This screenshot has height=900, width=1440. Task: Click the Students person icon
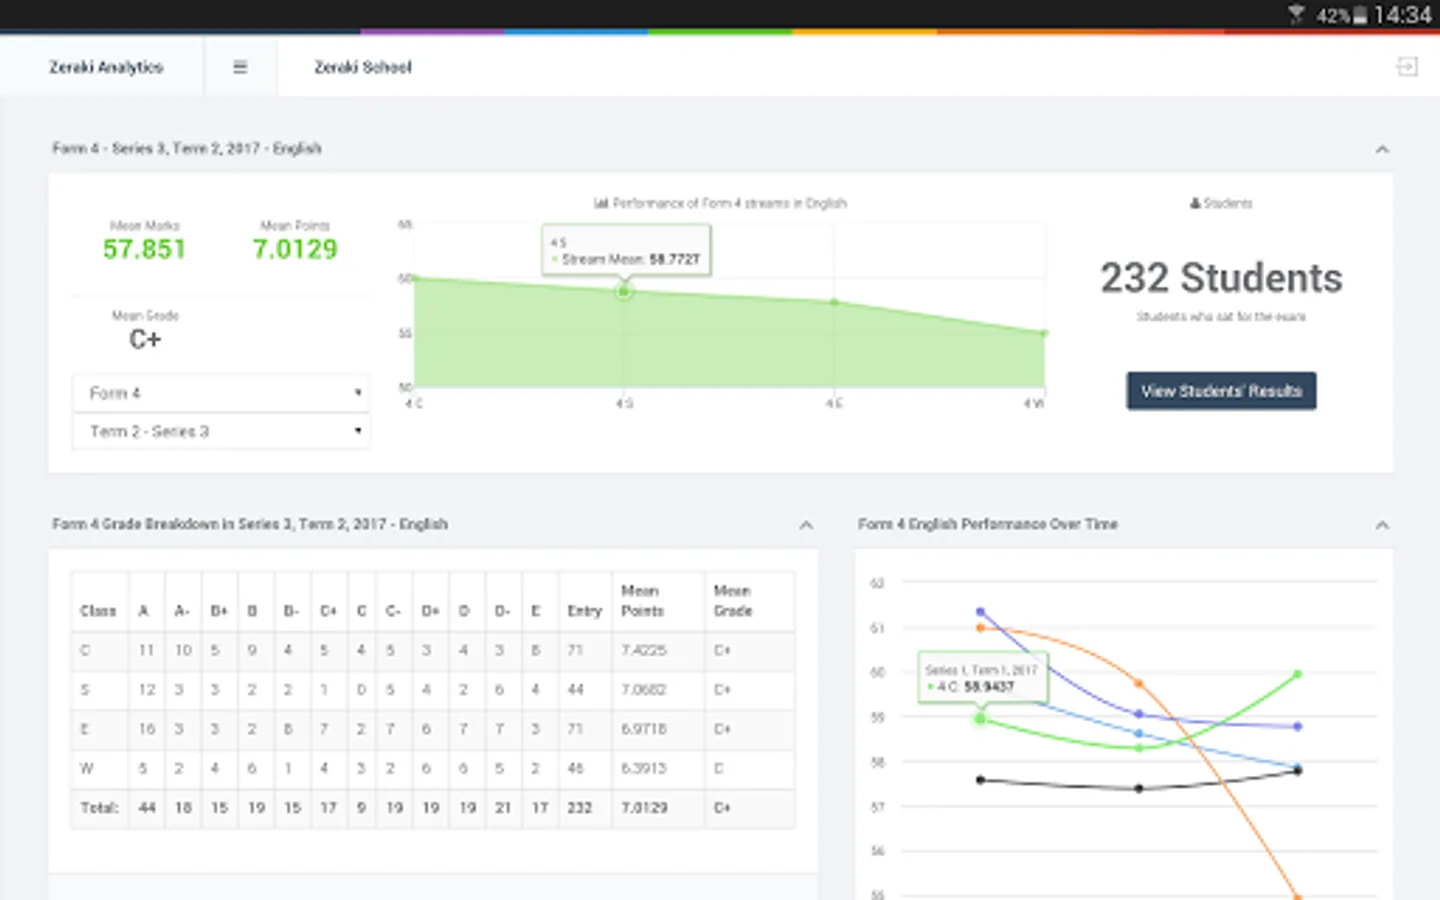(x=1194, y=203)
